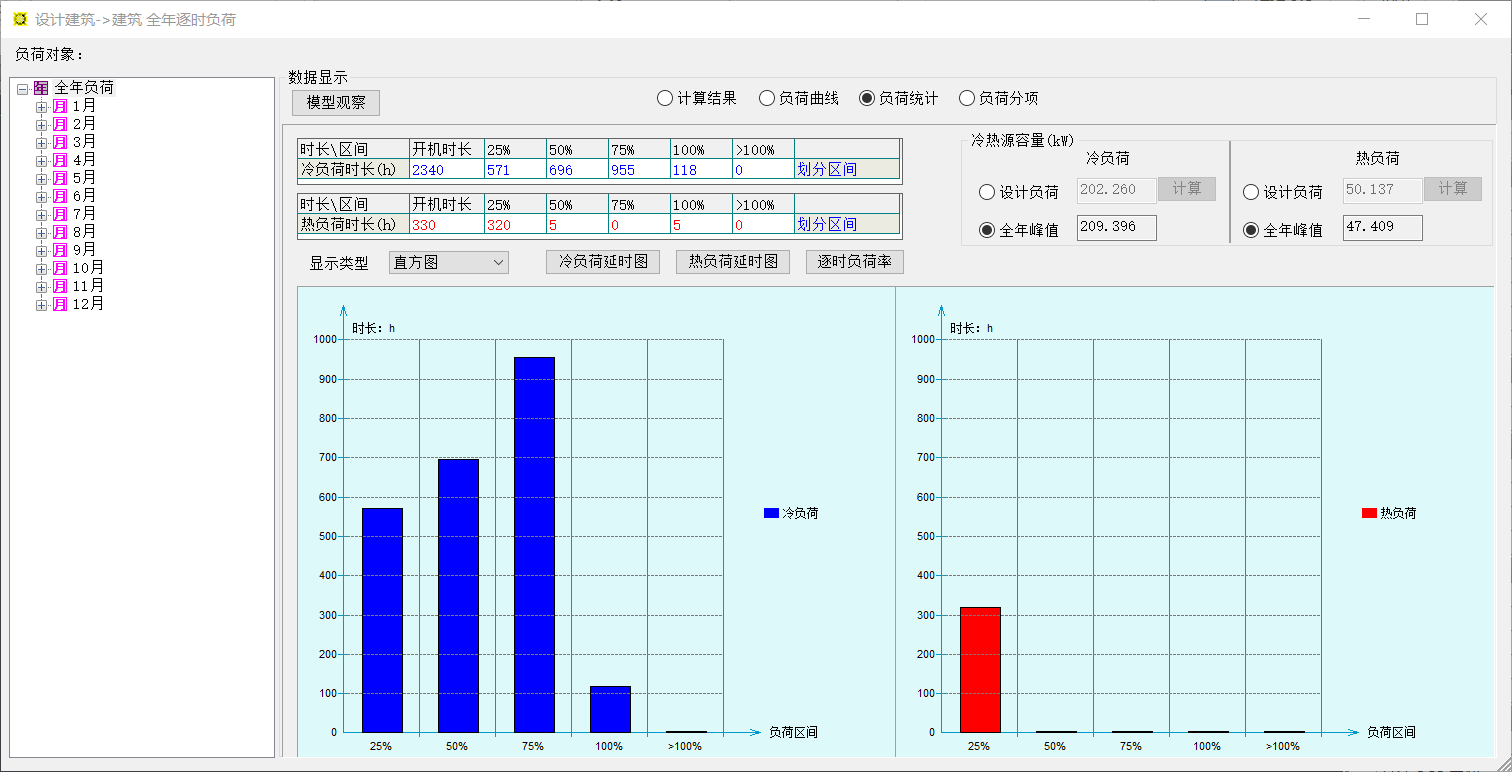The width and height of the screenshot is (1512, 772).
Task: Select the 负荷分项 radio button
Action: [x=967, y=98]
